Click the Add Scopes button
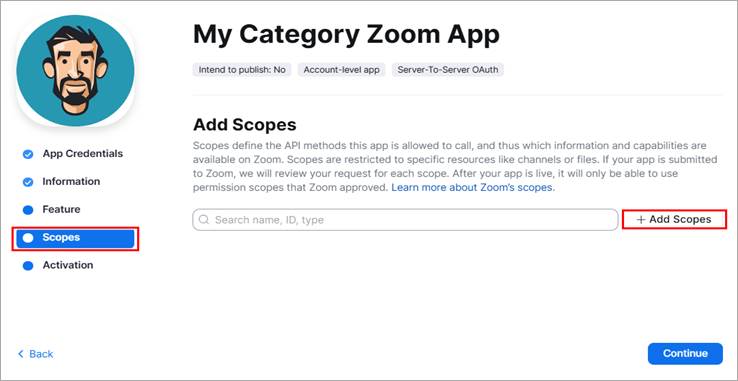This screenshot has width=738, height=381. (674, 219)
